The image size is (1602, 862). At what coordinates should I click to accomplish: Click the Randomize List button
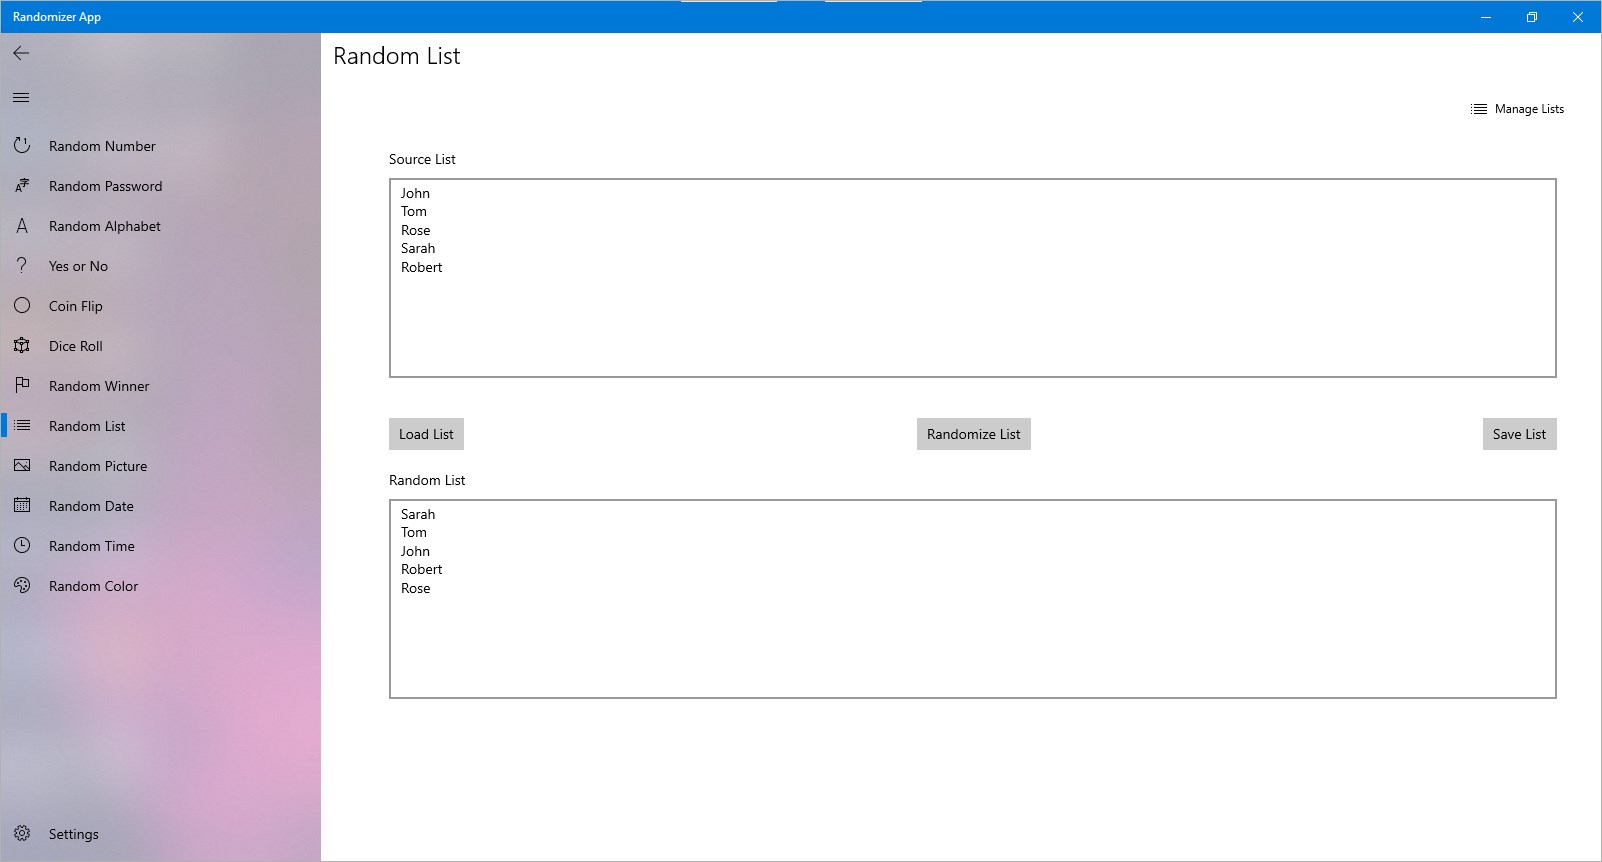click(x=974, y=434)
